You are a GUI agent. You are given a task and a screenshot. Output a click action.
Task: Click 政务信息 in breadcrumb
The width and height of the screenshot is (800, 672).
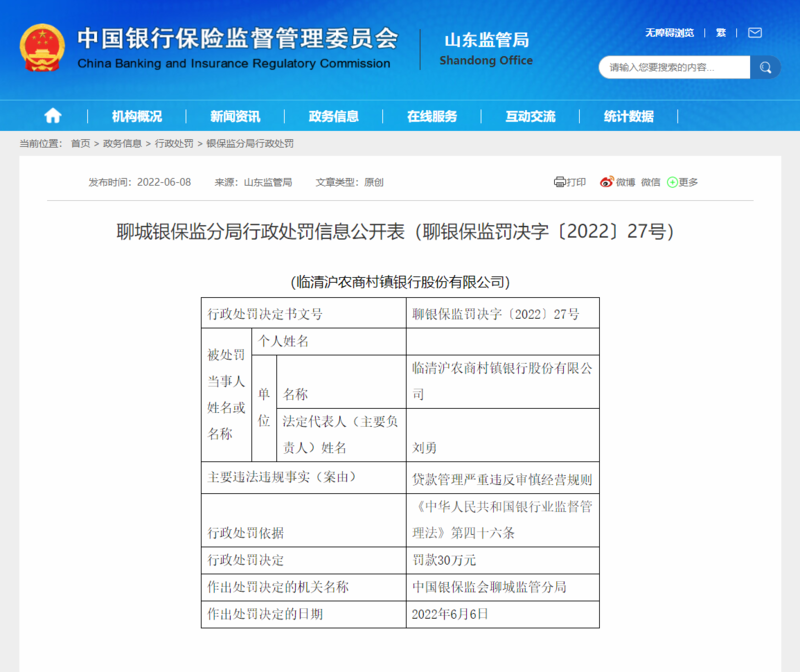122,143
